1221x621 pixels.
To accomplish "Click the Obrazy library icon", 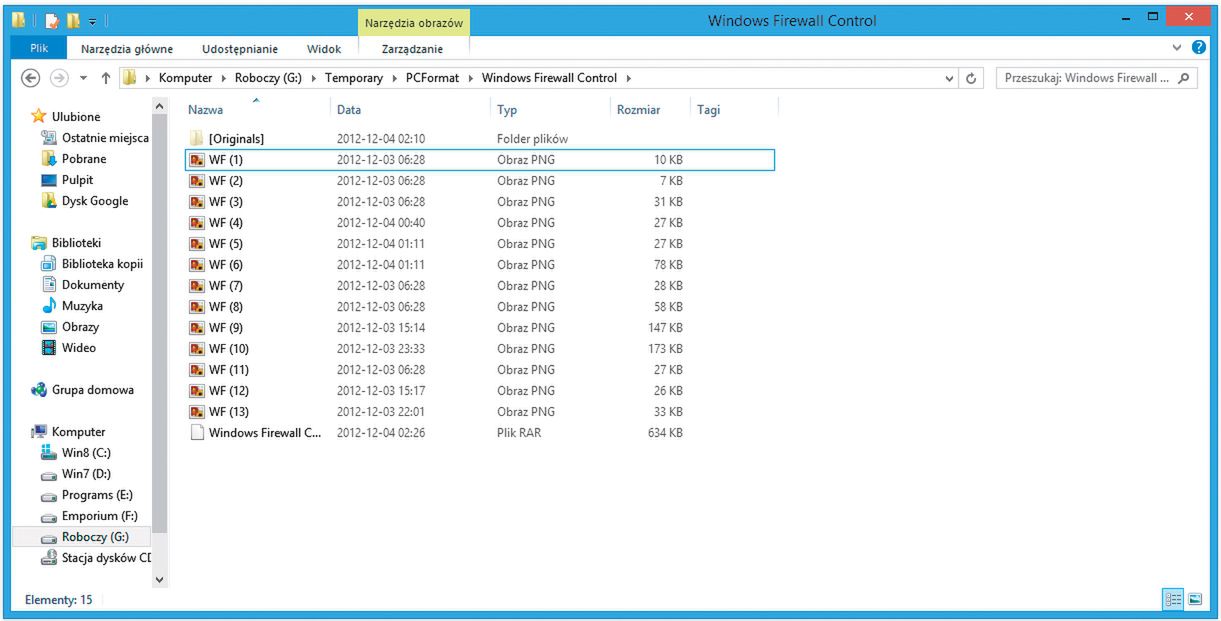I will pyautogui.click(x=49, y=327).
